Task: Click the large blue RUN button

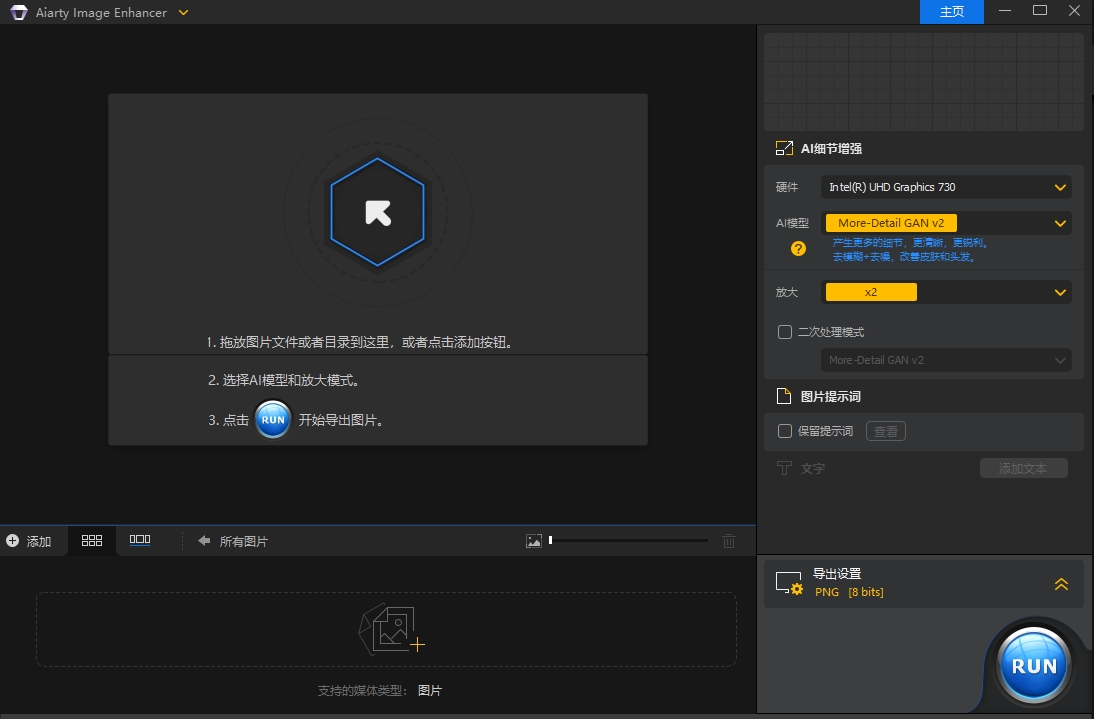Action: 1033,666
